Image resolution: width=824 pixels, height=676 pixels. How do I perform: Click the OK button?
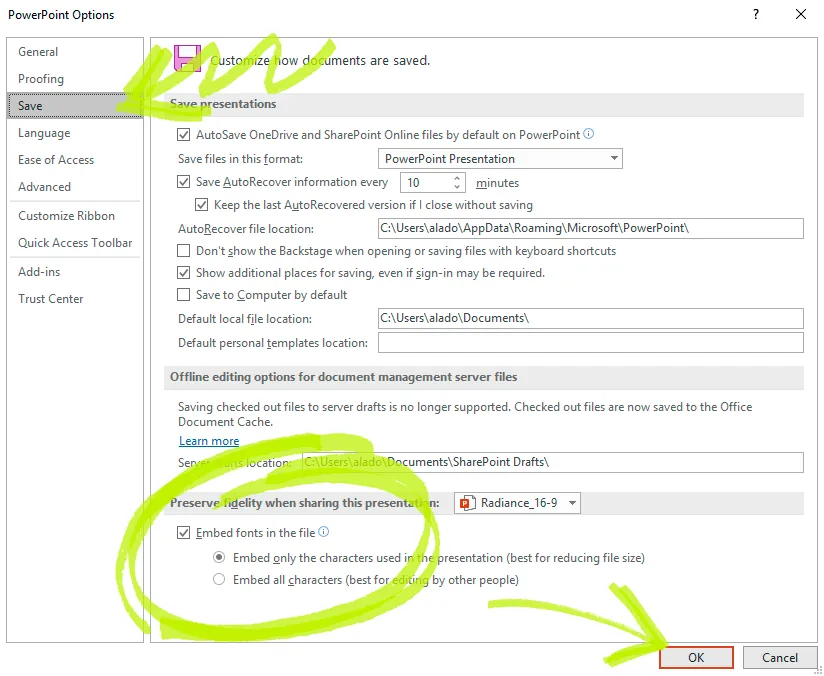(696, 658)
